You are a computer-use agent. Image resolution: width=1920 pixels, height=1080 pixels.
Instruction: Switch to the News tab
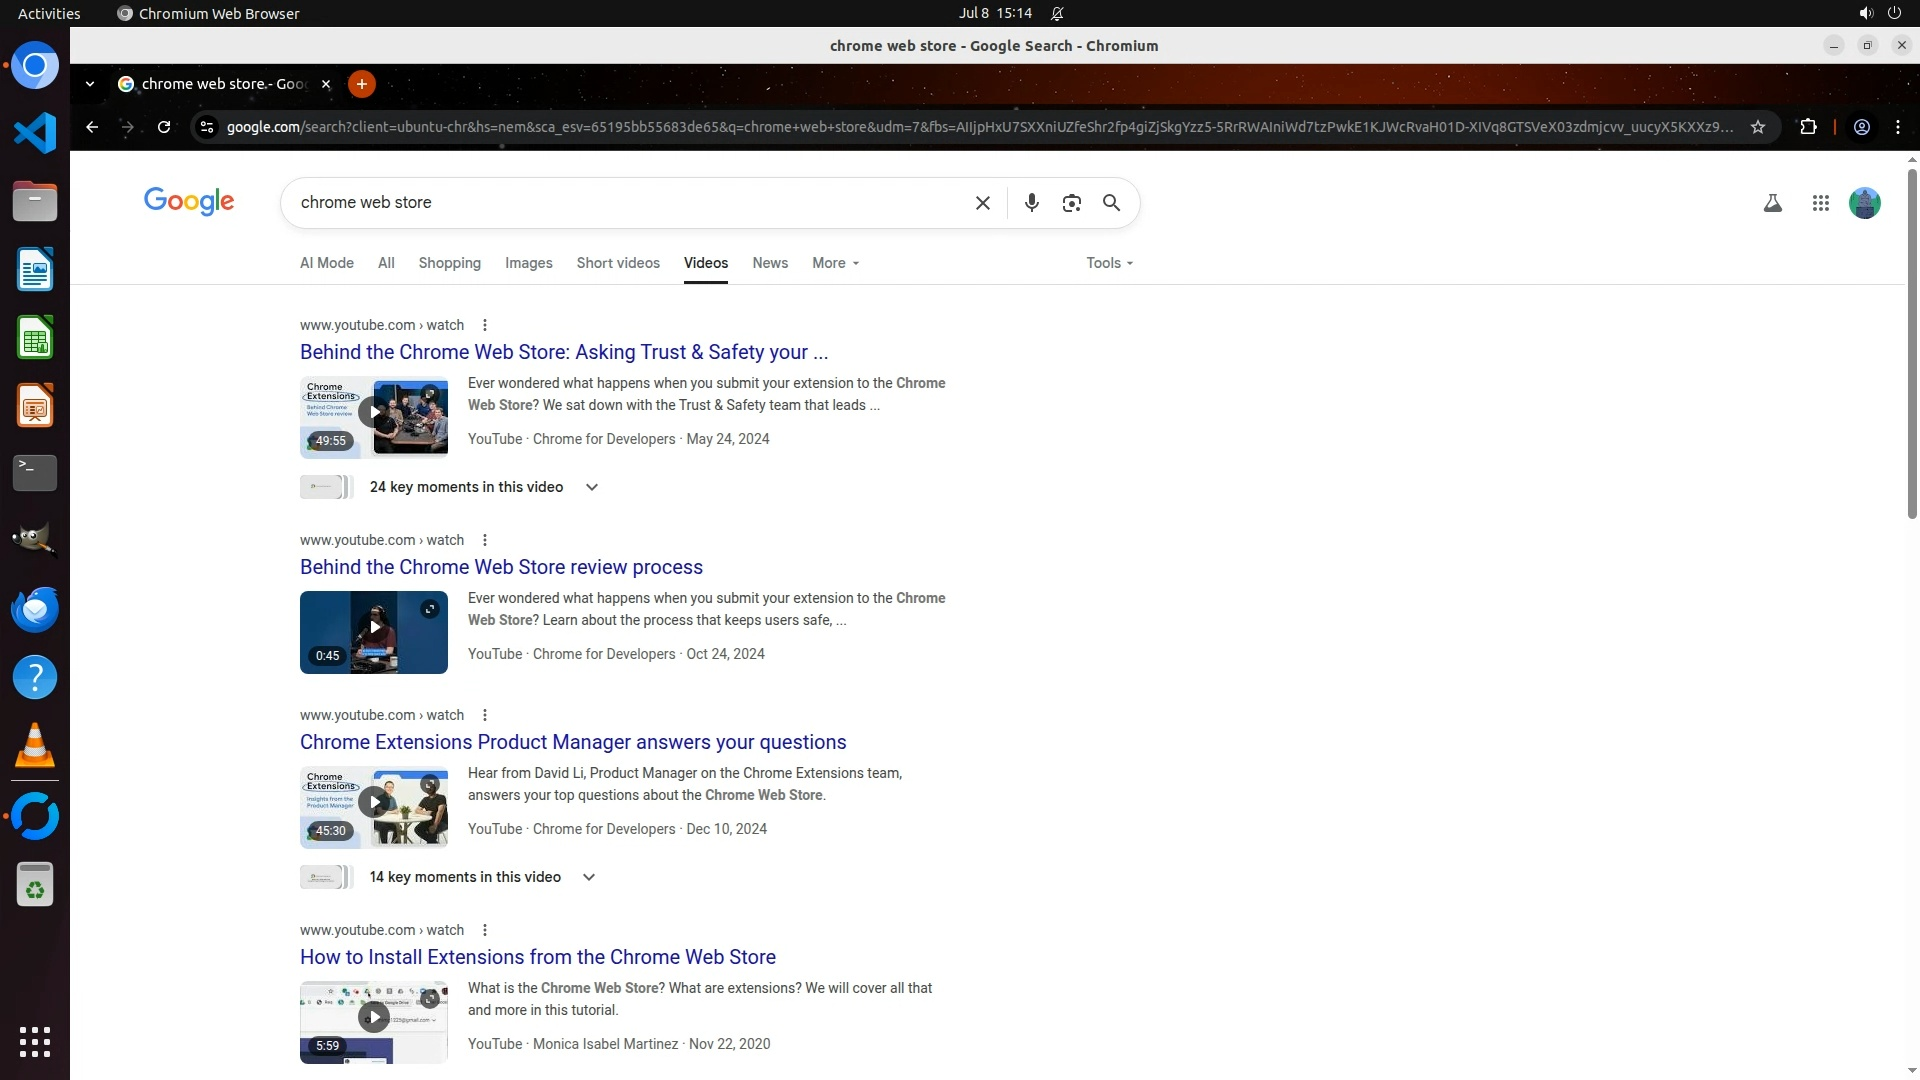tap(769, 263)
